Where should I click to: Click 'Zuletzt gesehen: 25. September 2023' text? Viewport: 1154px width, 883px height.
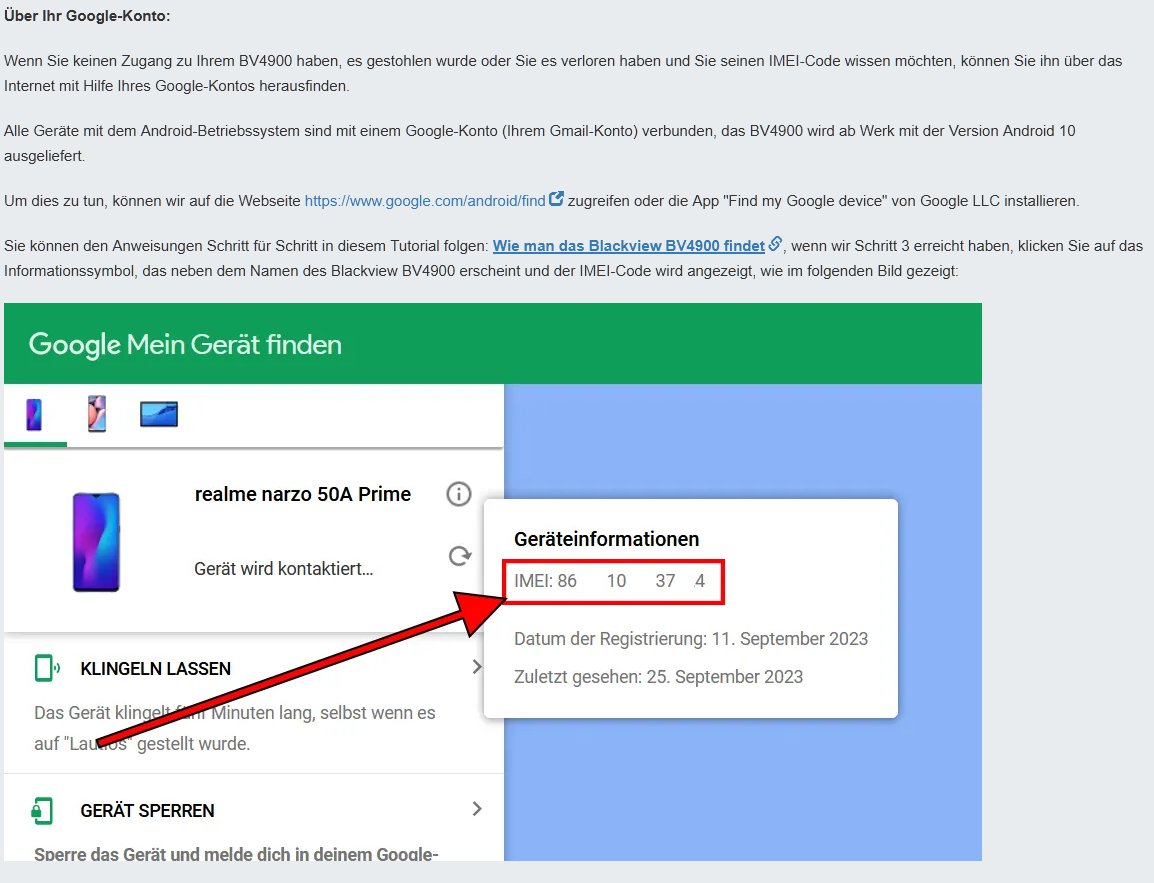(659, 677)
